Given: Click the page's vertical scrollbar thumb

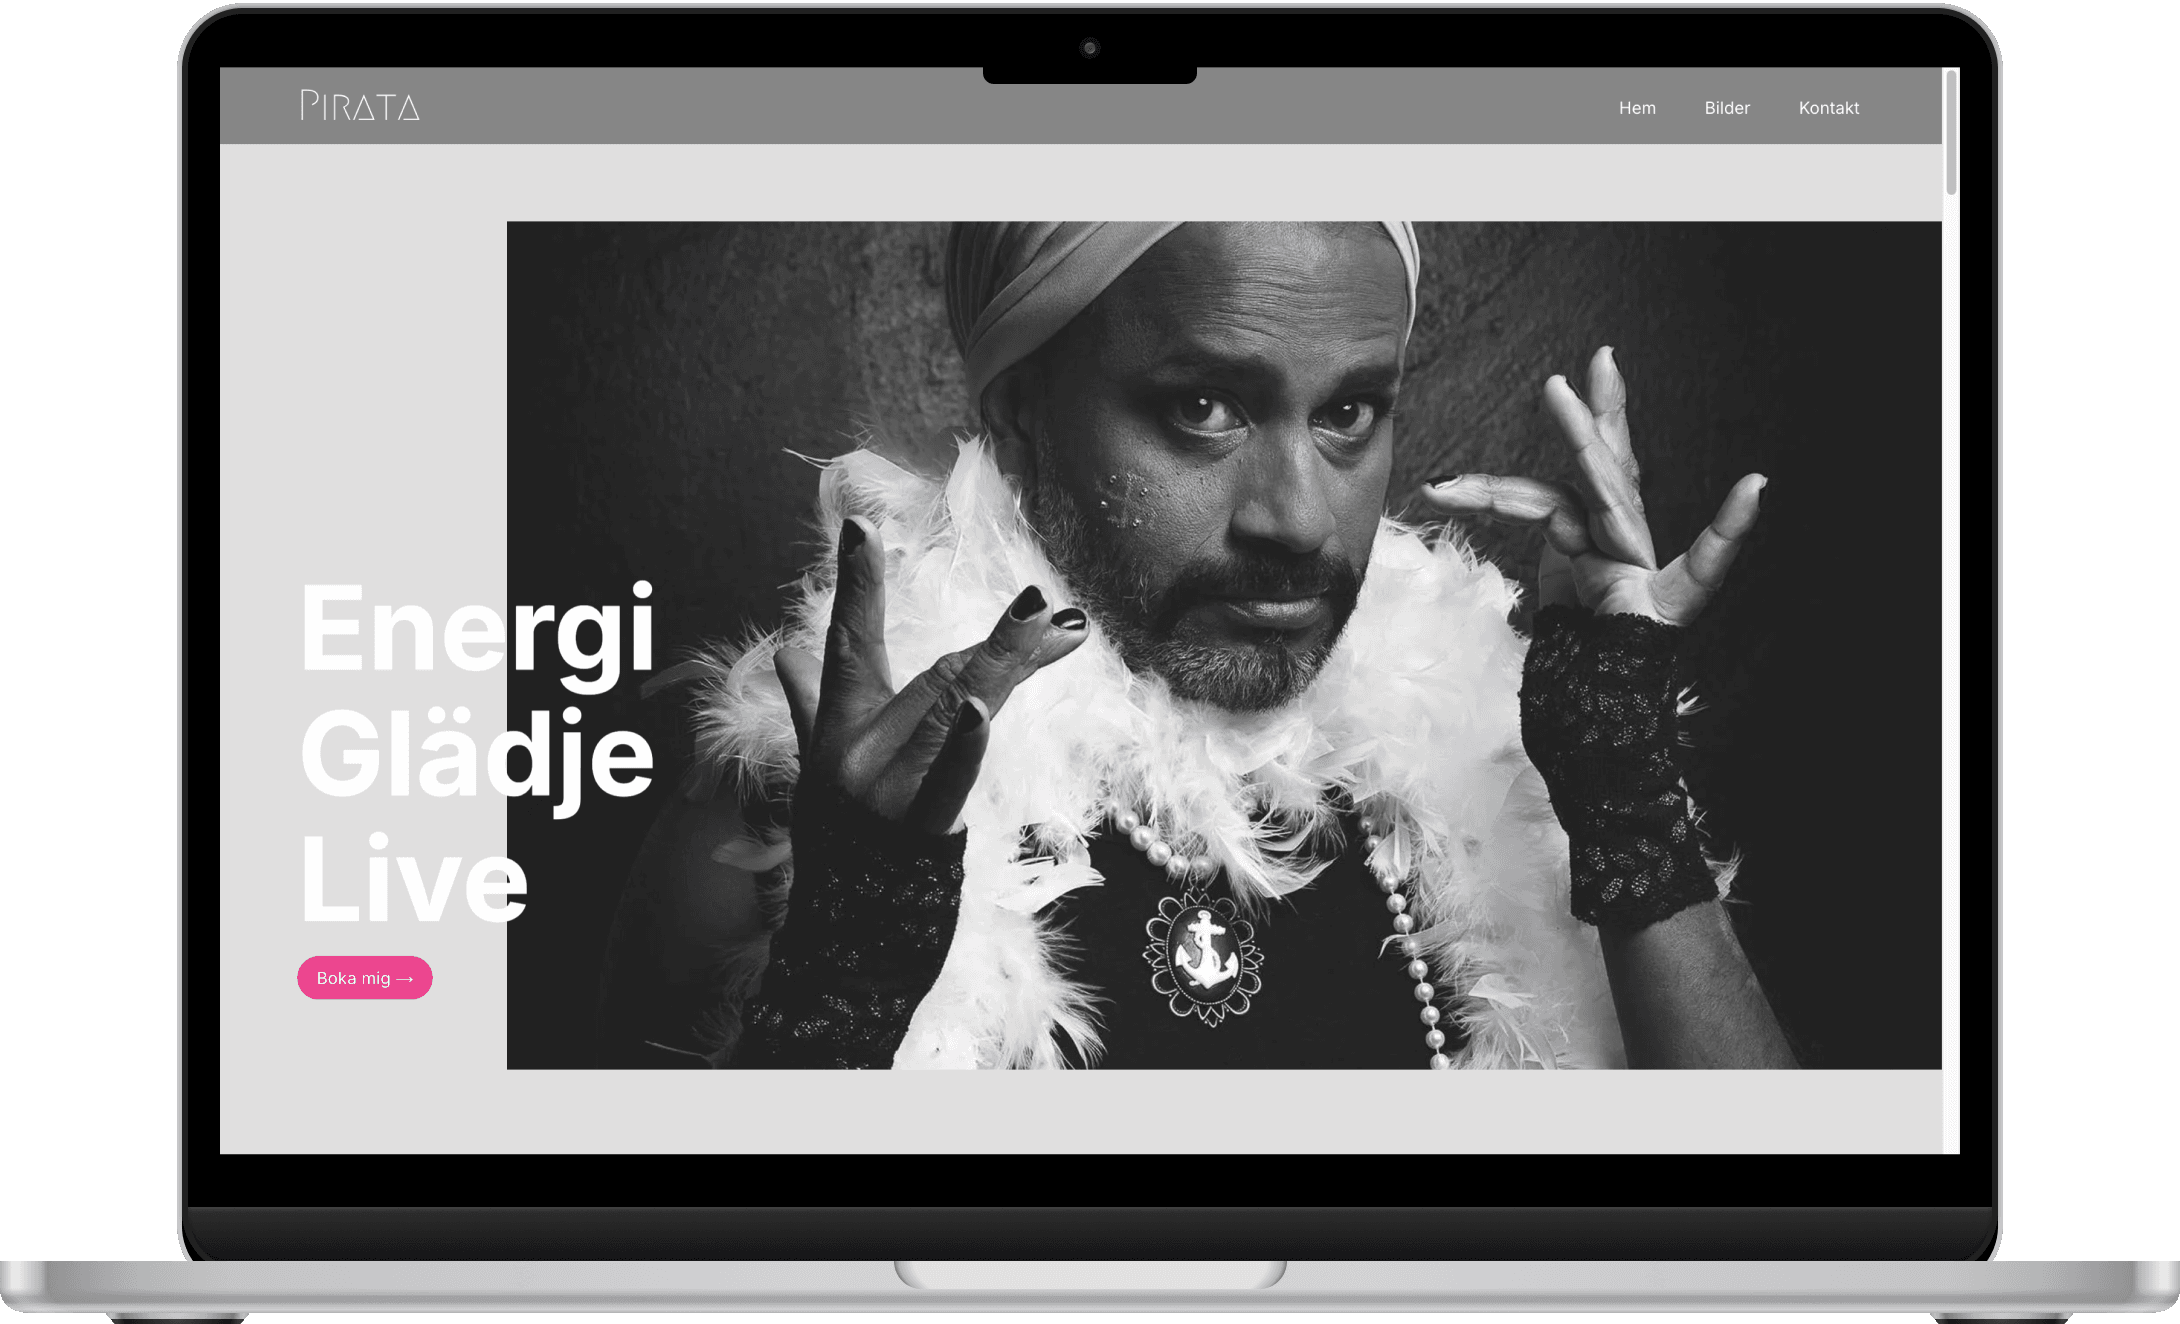Looking at the screenshot, I should point(1951,132).
